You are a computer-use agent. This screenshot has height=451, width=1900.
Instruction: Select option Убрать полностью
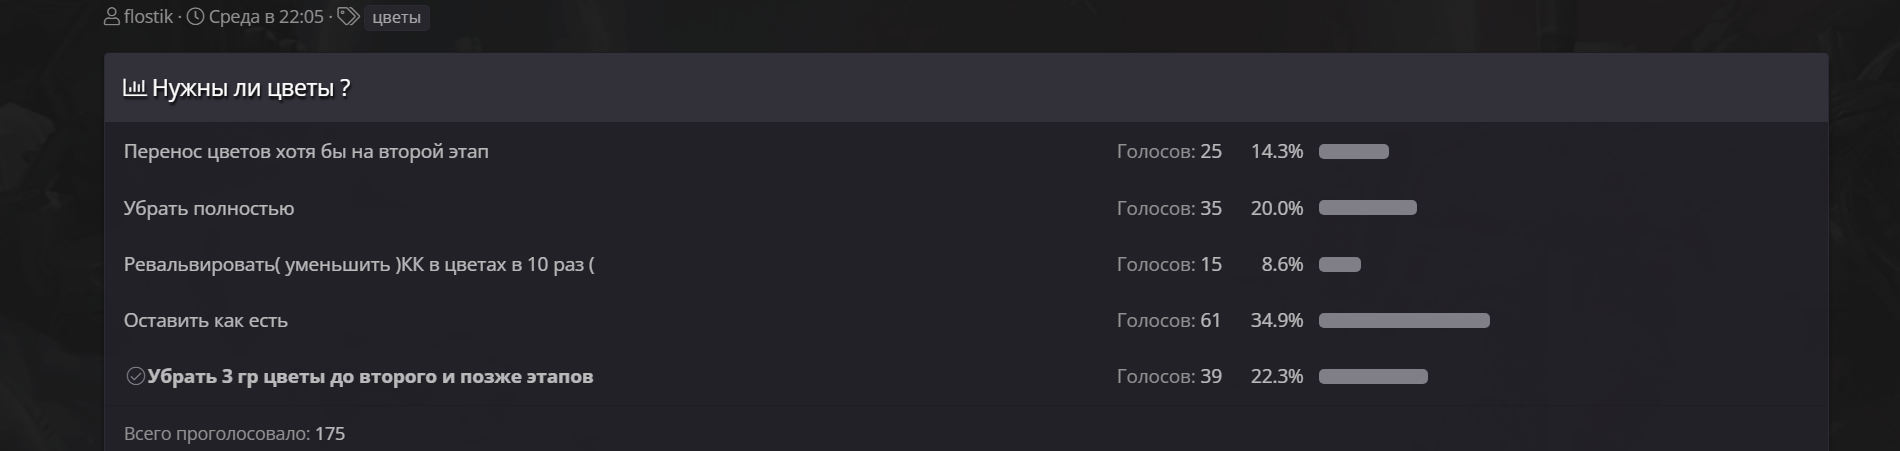click(209, 209)
